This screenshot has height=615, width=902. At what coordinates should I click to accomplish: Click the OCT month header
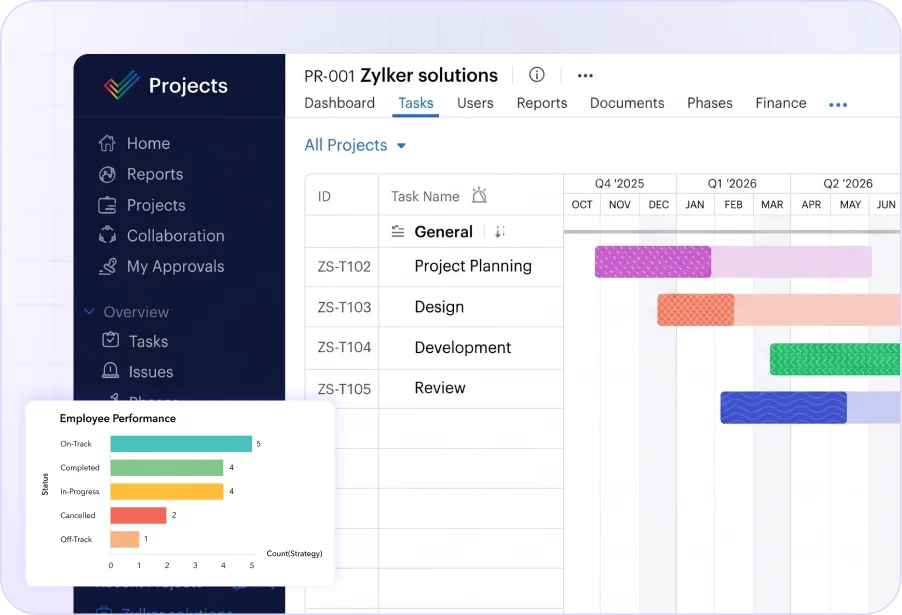[582, 204]
